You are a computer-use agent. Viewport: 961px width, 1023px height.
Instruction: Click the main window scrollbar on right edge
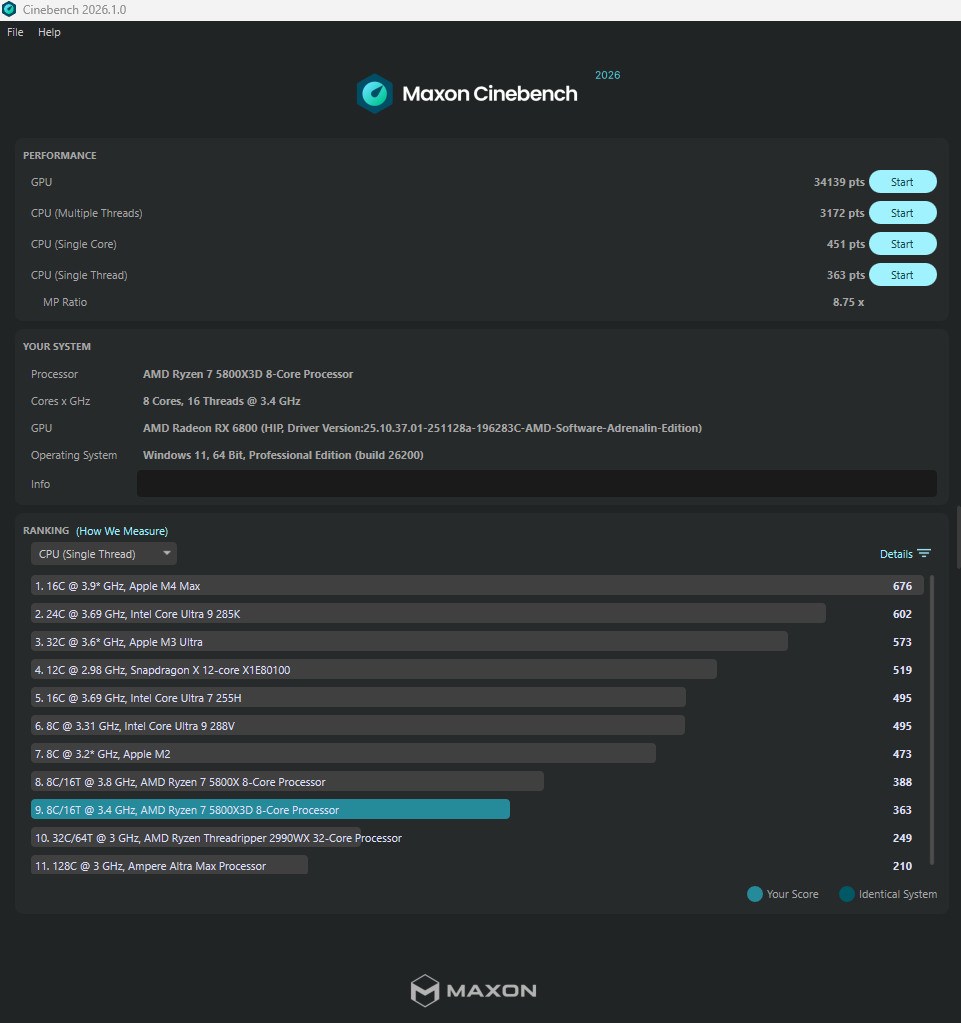point(958,536)
